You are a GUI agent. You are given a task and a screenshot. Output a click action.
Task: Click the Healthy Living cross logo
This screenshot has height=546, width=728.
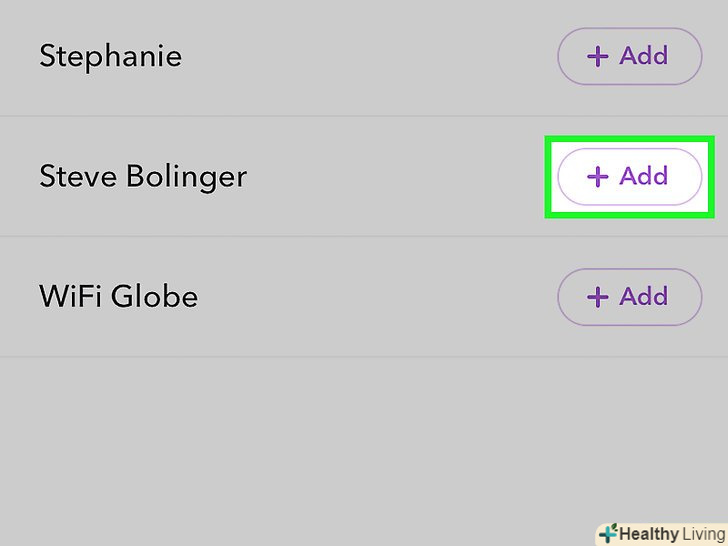608,533
